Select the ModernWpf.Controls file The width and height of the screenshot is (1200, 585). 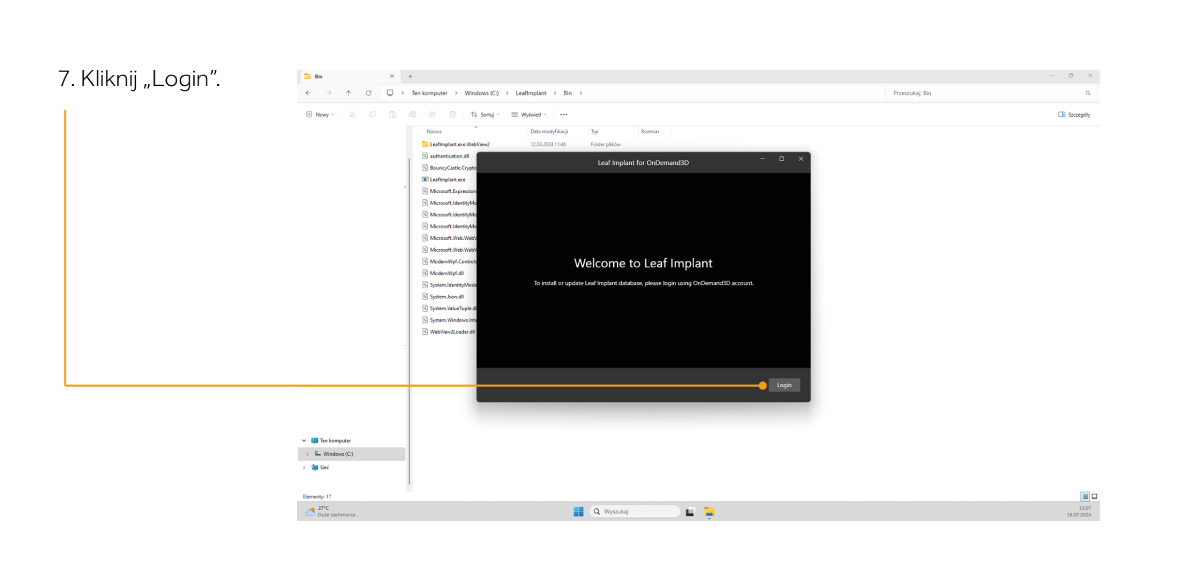click(448, 261)
